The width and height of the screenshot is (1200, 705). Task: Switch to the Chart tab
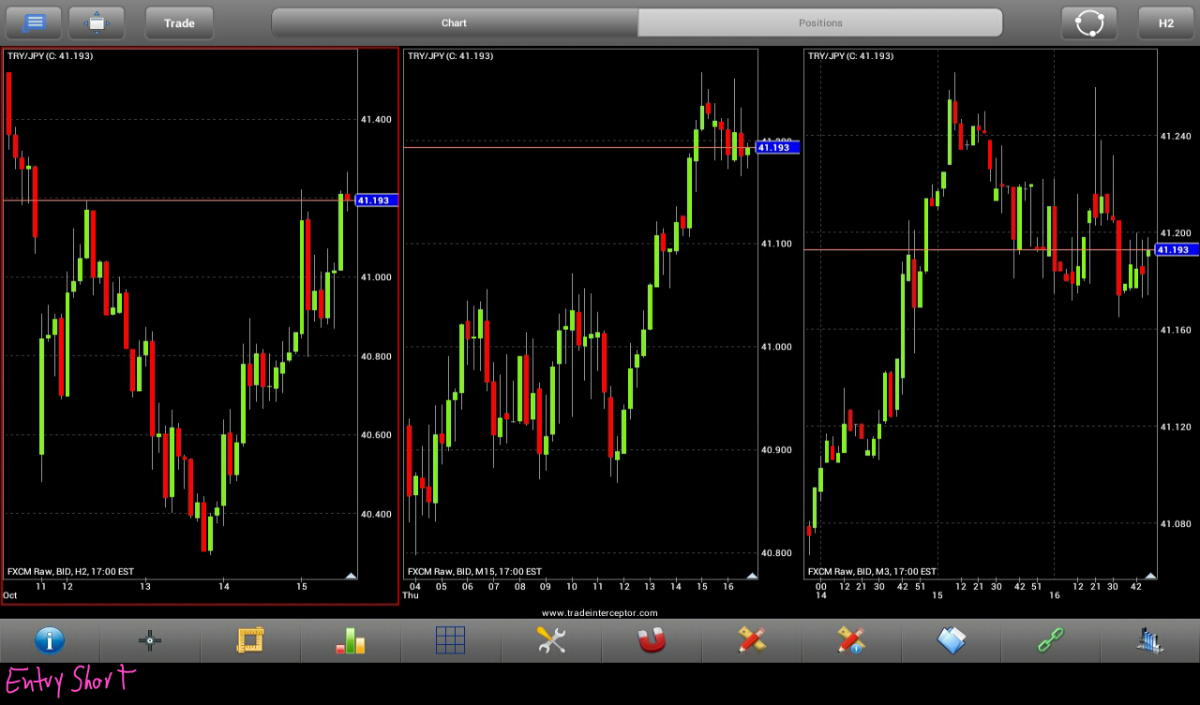[455, 22]
